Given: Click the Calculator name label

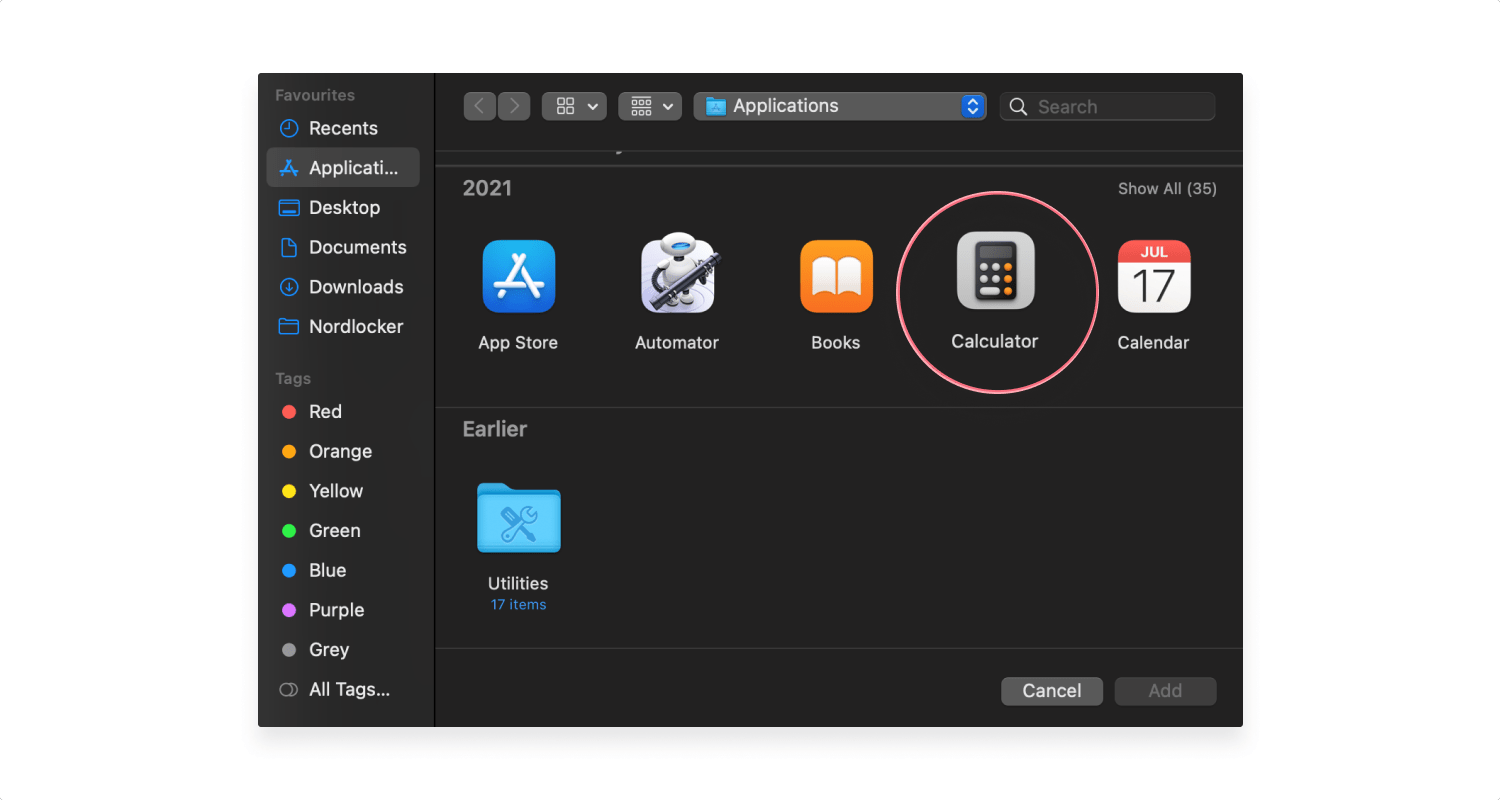Looking at the screenshot, I should (x=995, y=341).
